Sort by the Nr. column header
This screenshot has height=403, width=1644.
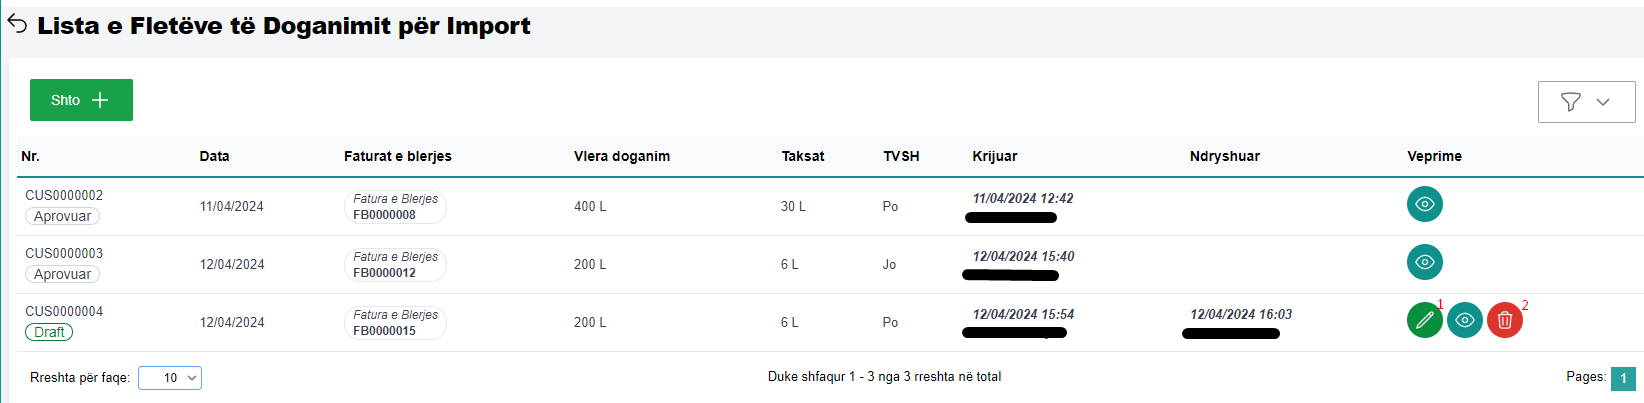click(x=31, y=156)
